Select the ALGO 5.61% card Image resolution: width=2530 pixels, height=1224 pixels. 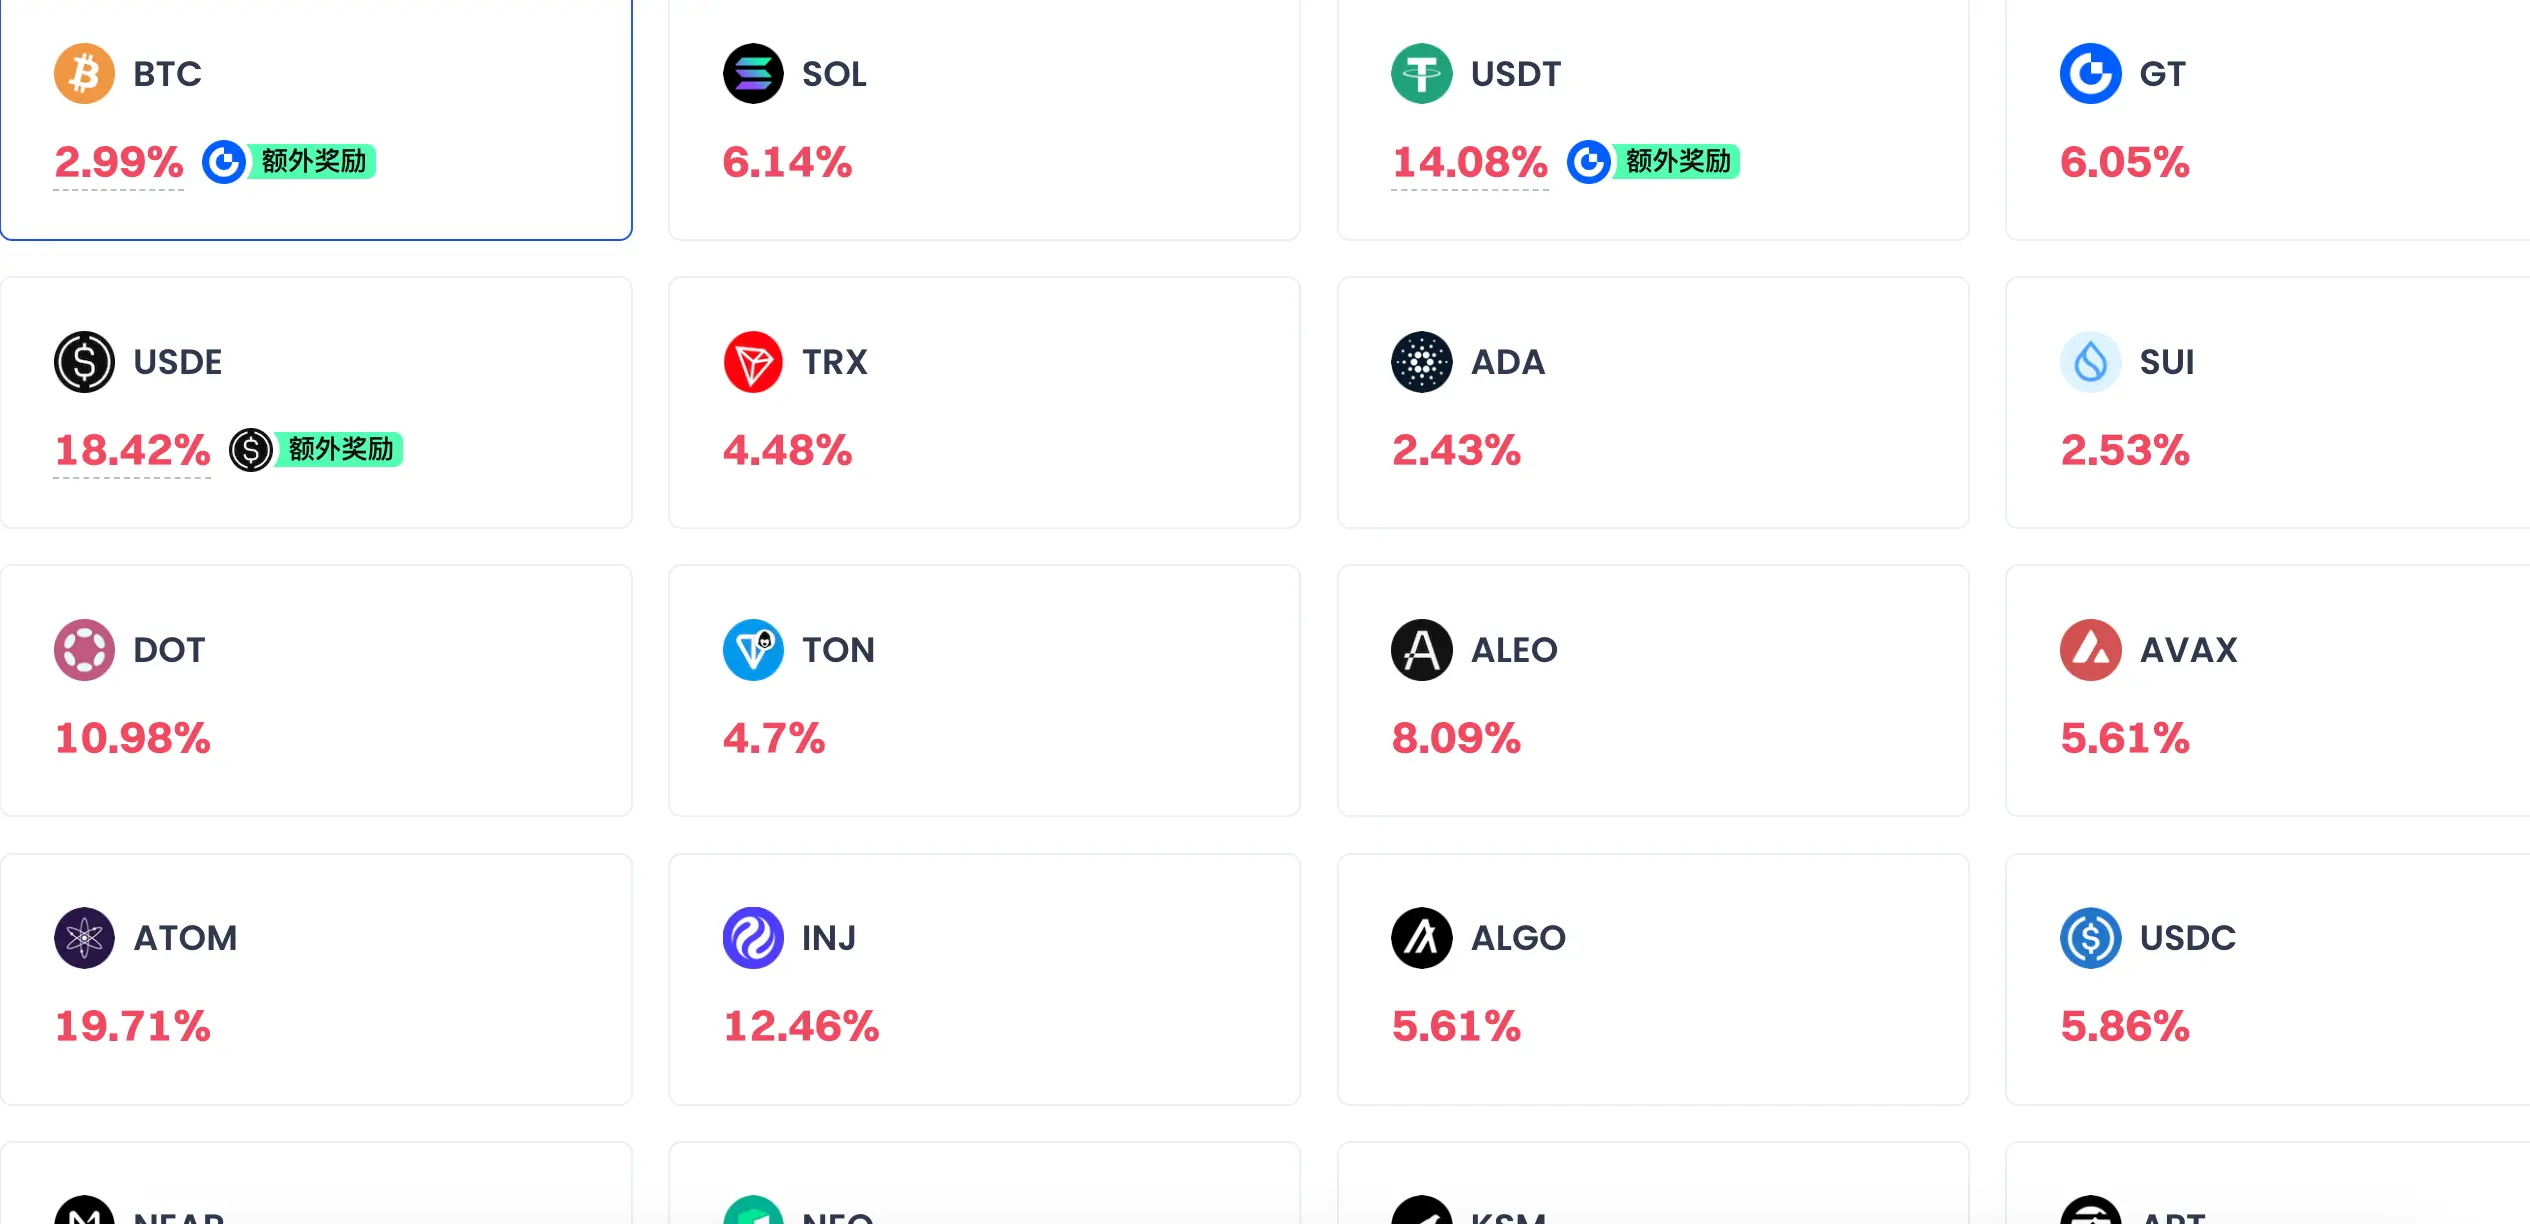point(1653,980)
